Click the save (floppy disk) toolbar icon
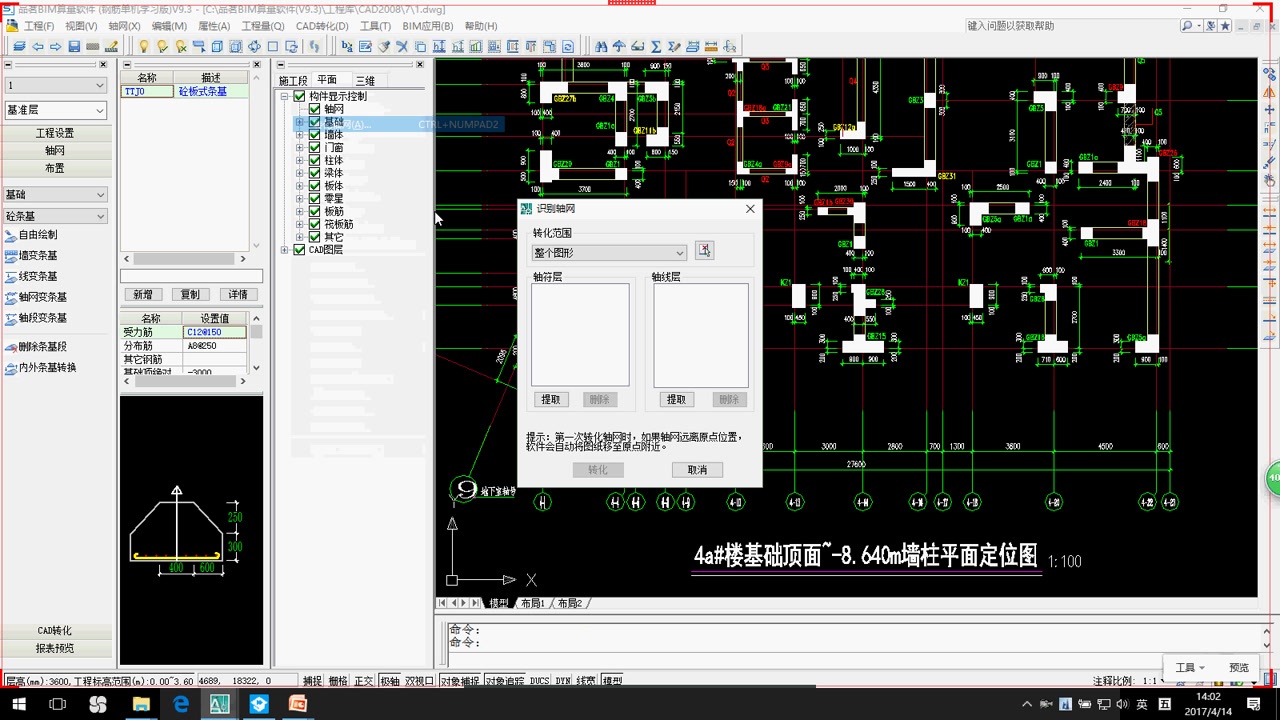Image resolution: width=1280 pixels, height=720 pixels. click(x=74, y=46)
